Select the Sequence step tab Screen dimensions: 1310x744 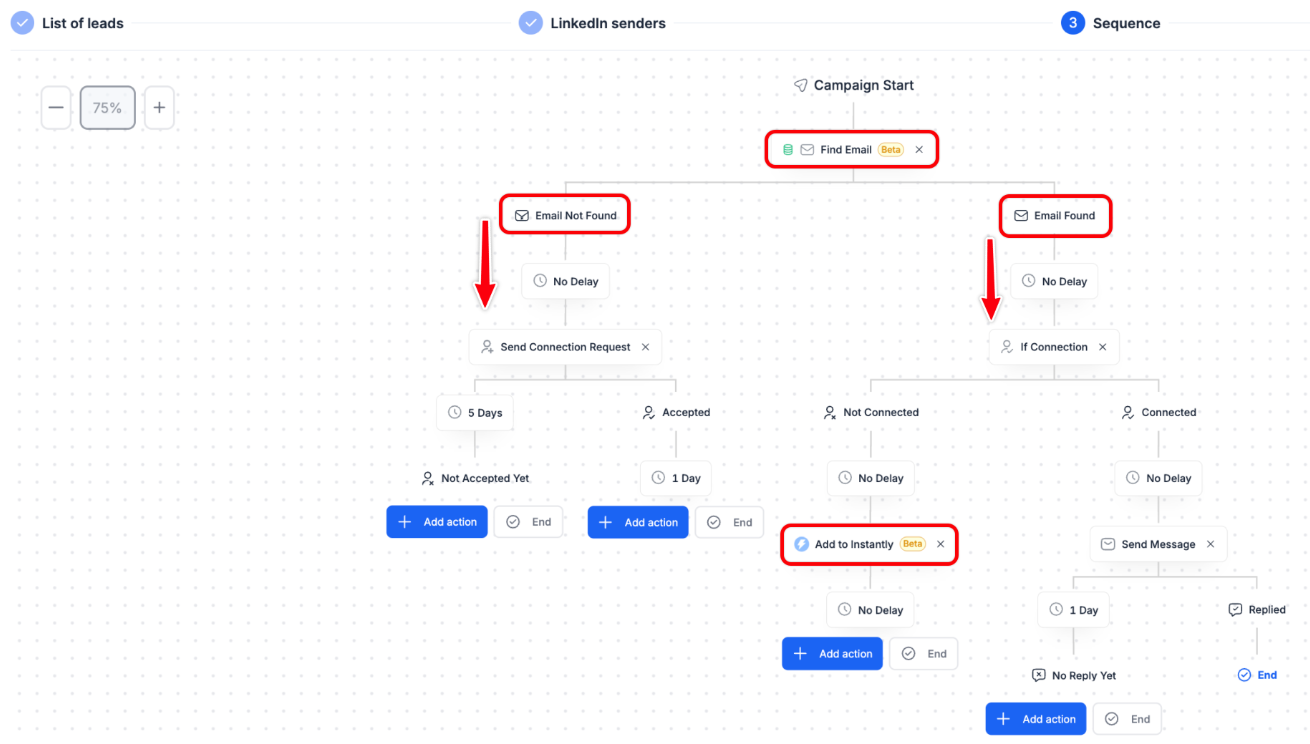coord(1111,23)
